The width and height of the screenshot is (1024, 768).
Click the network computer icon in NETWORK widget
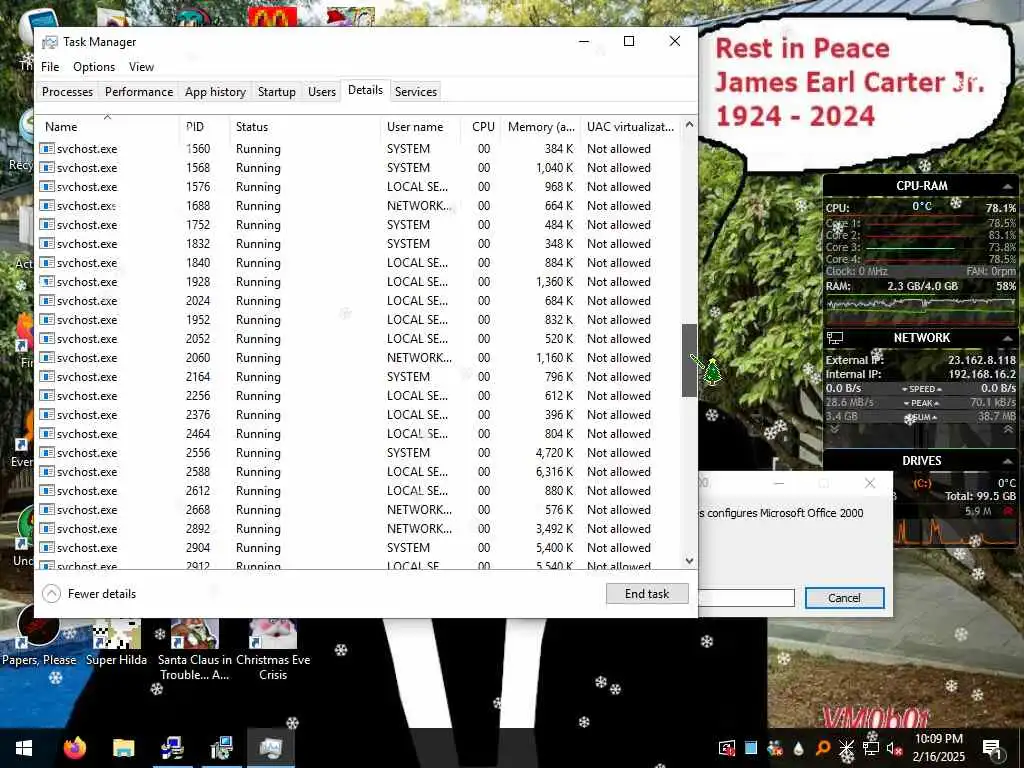coord(835,338)
